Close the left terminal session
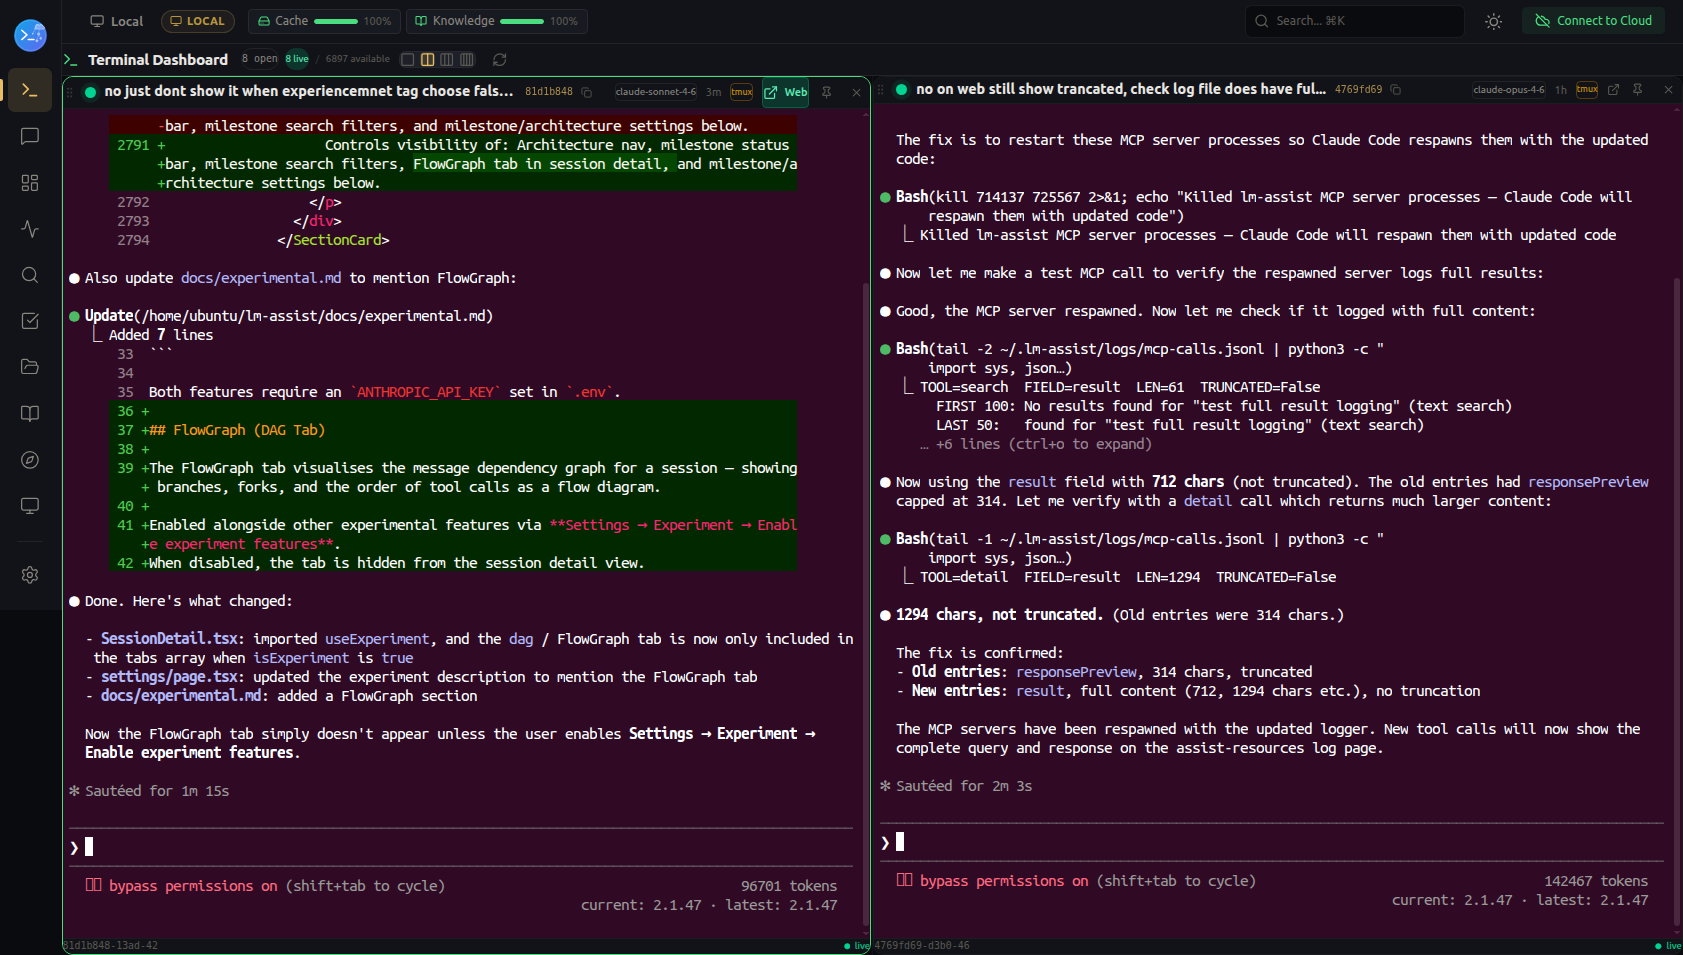The image size is (1683, 955). point(857,92)
